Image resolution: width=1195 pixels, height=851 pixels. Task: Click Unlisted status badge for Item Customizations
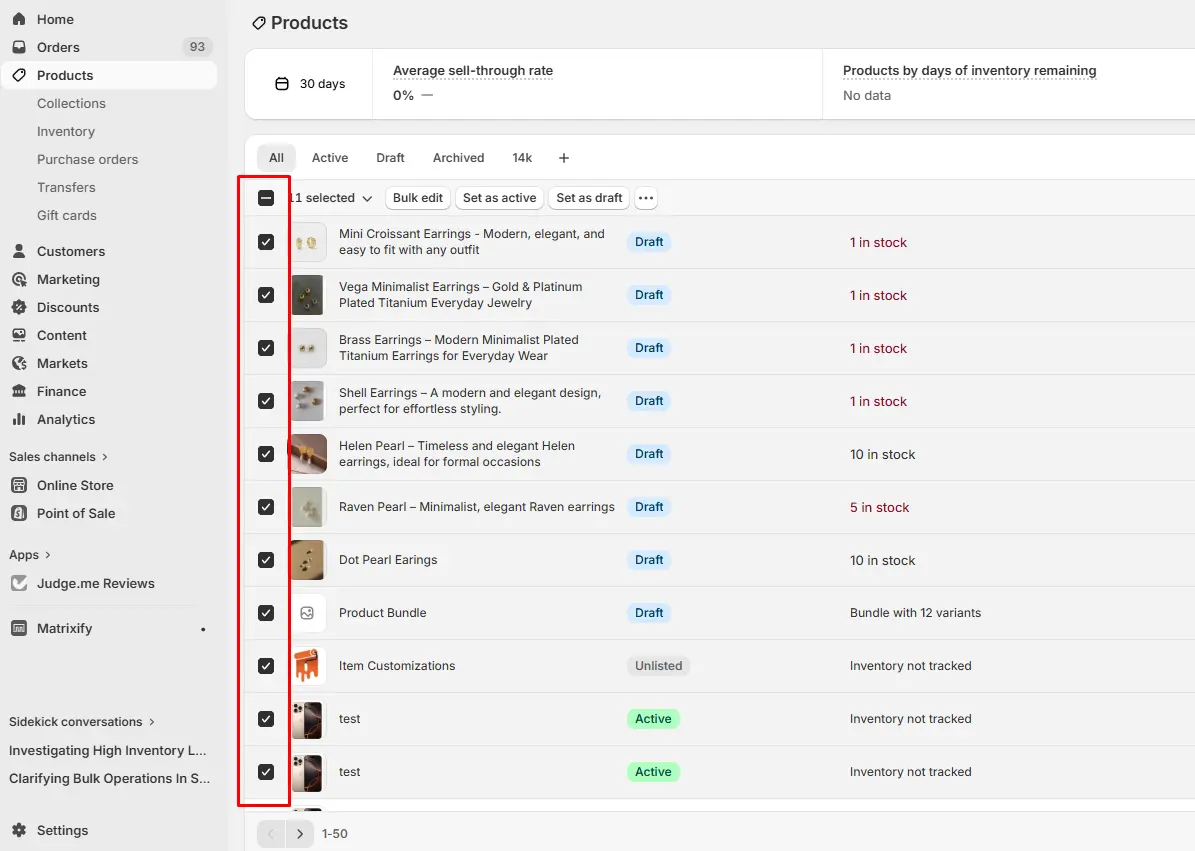pyautogui.click(x=658, y=666)
